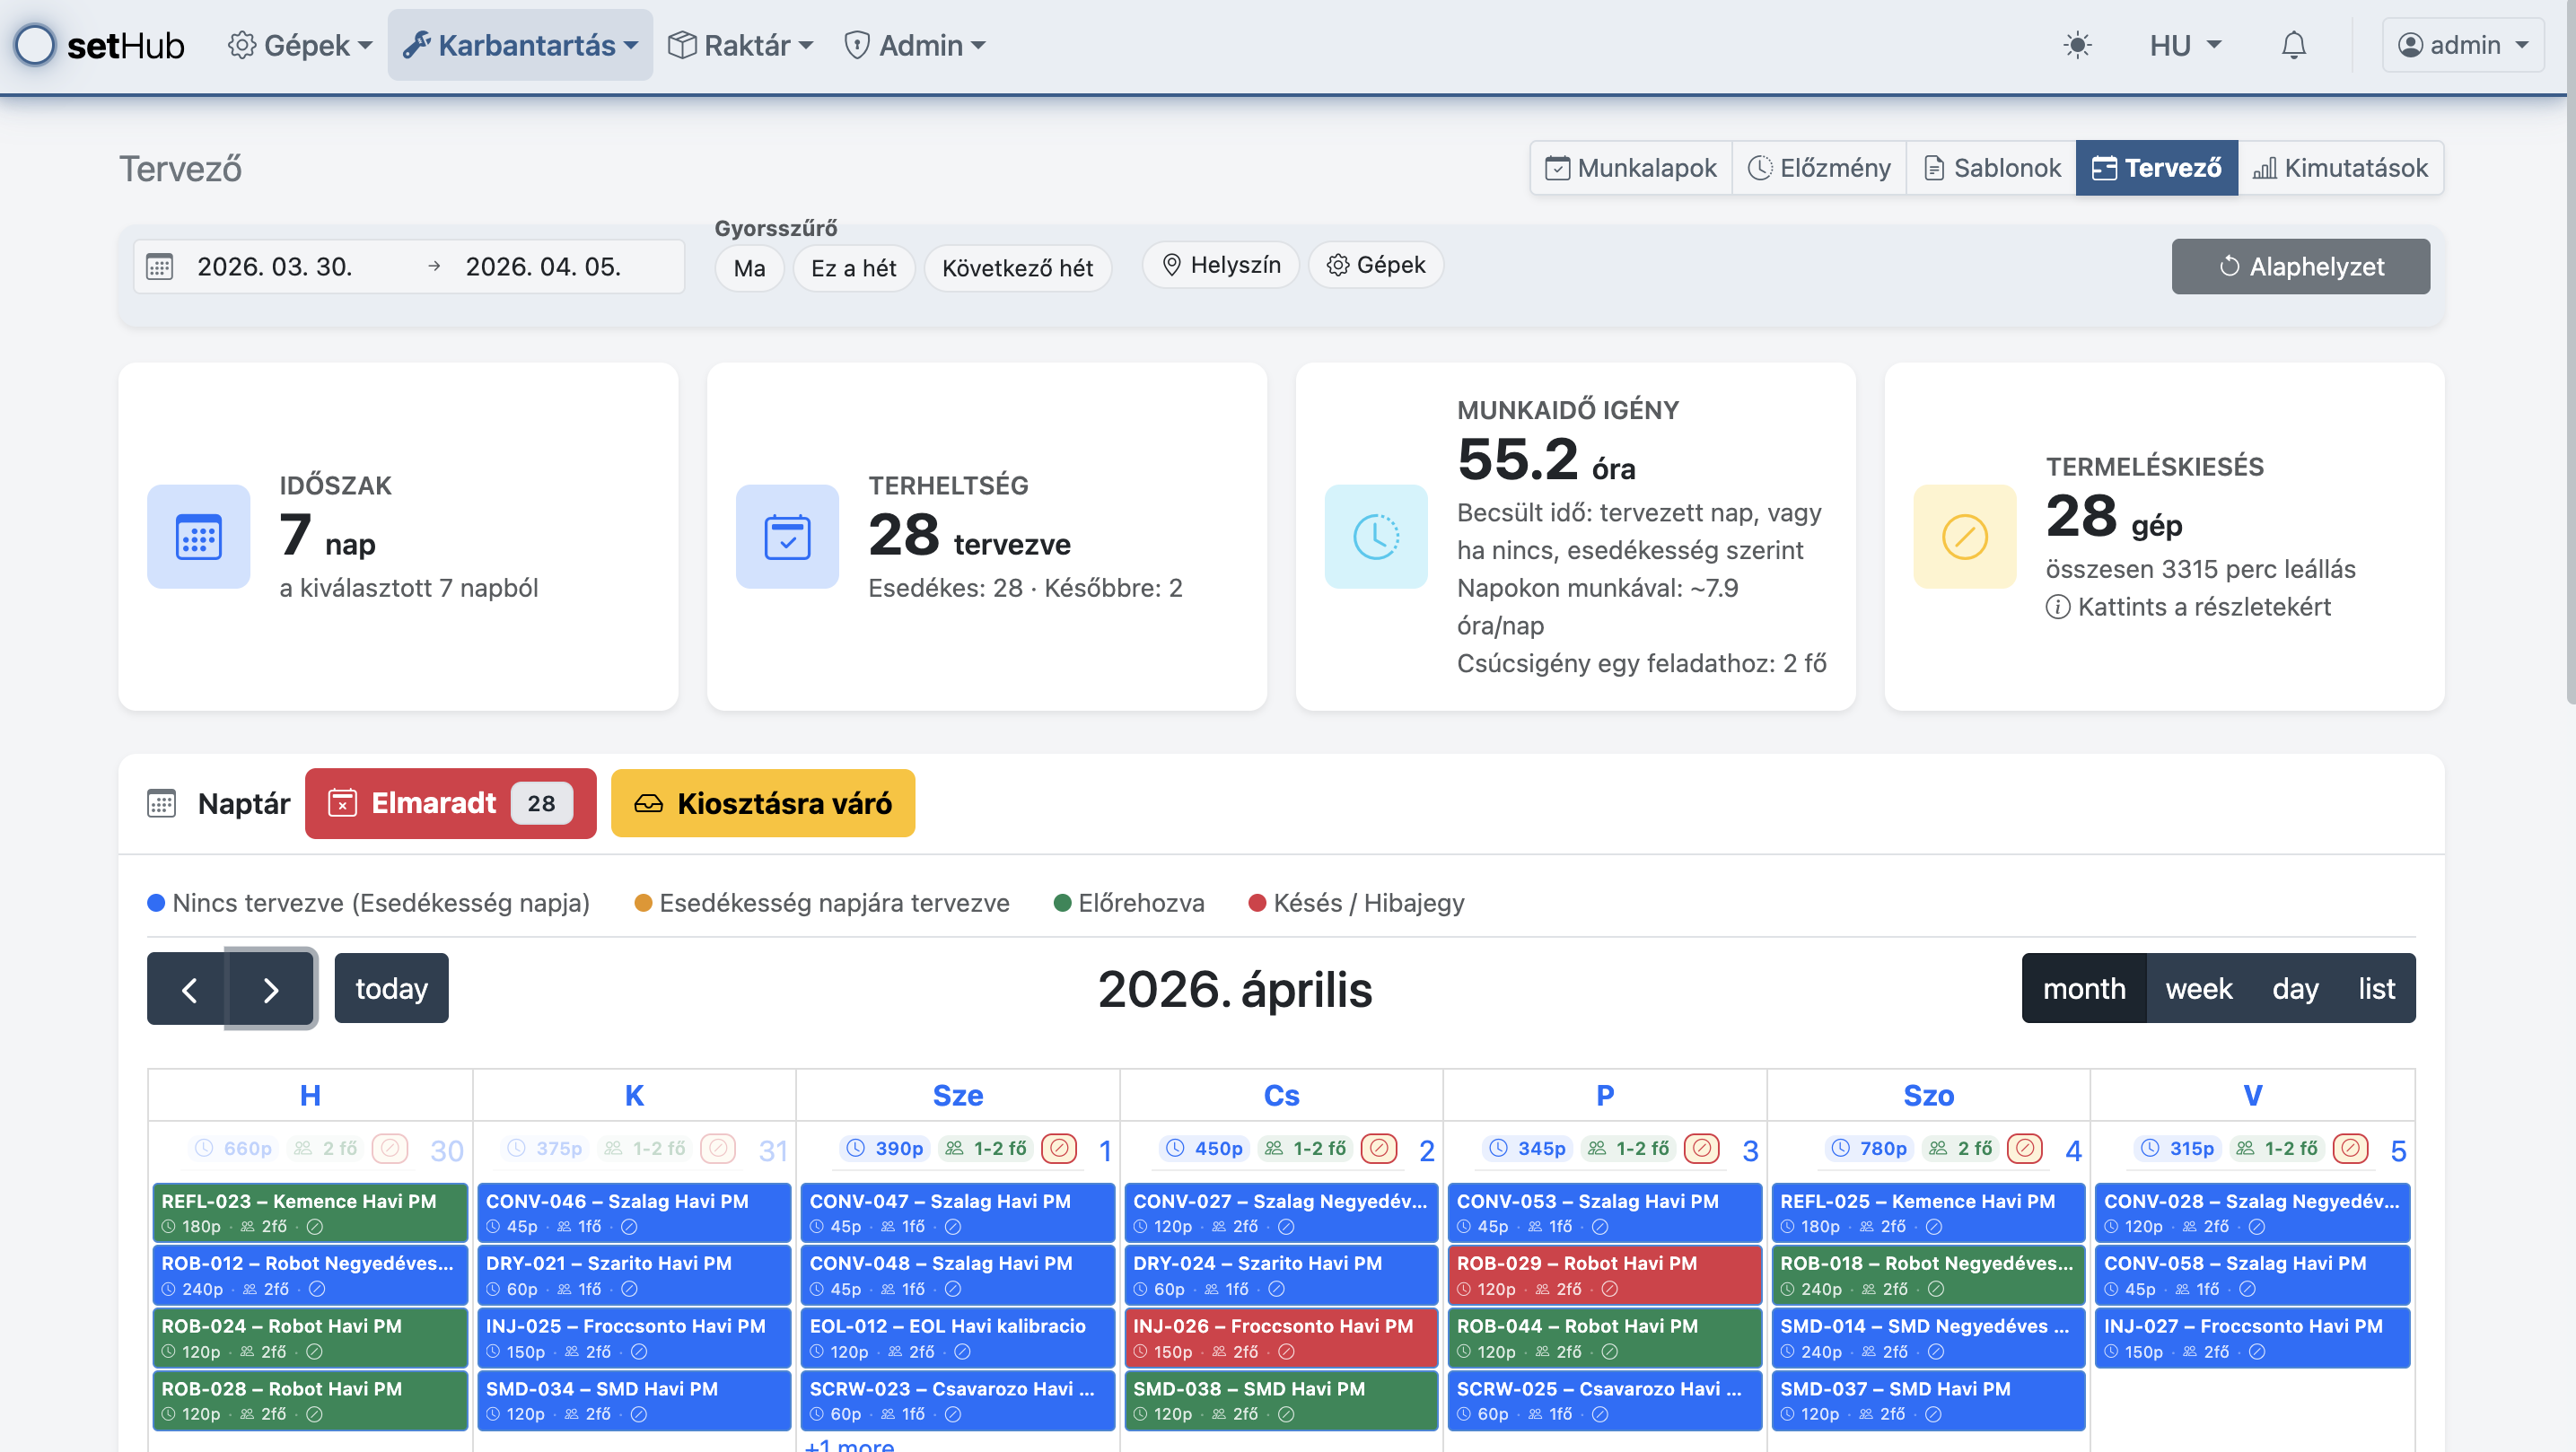Go to next month with right arrow
The width and height of the screenshot is (2576, 1452).
click(x=270, y=989)
